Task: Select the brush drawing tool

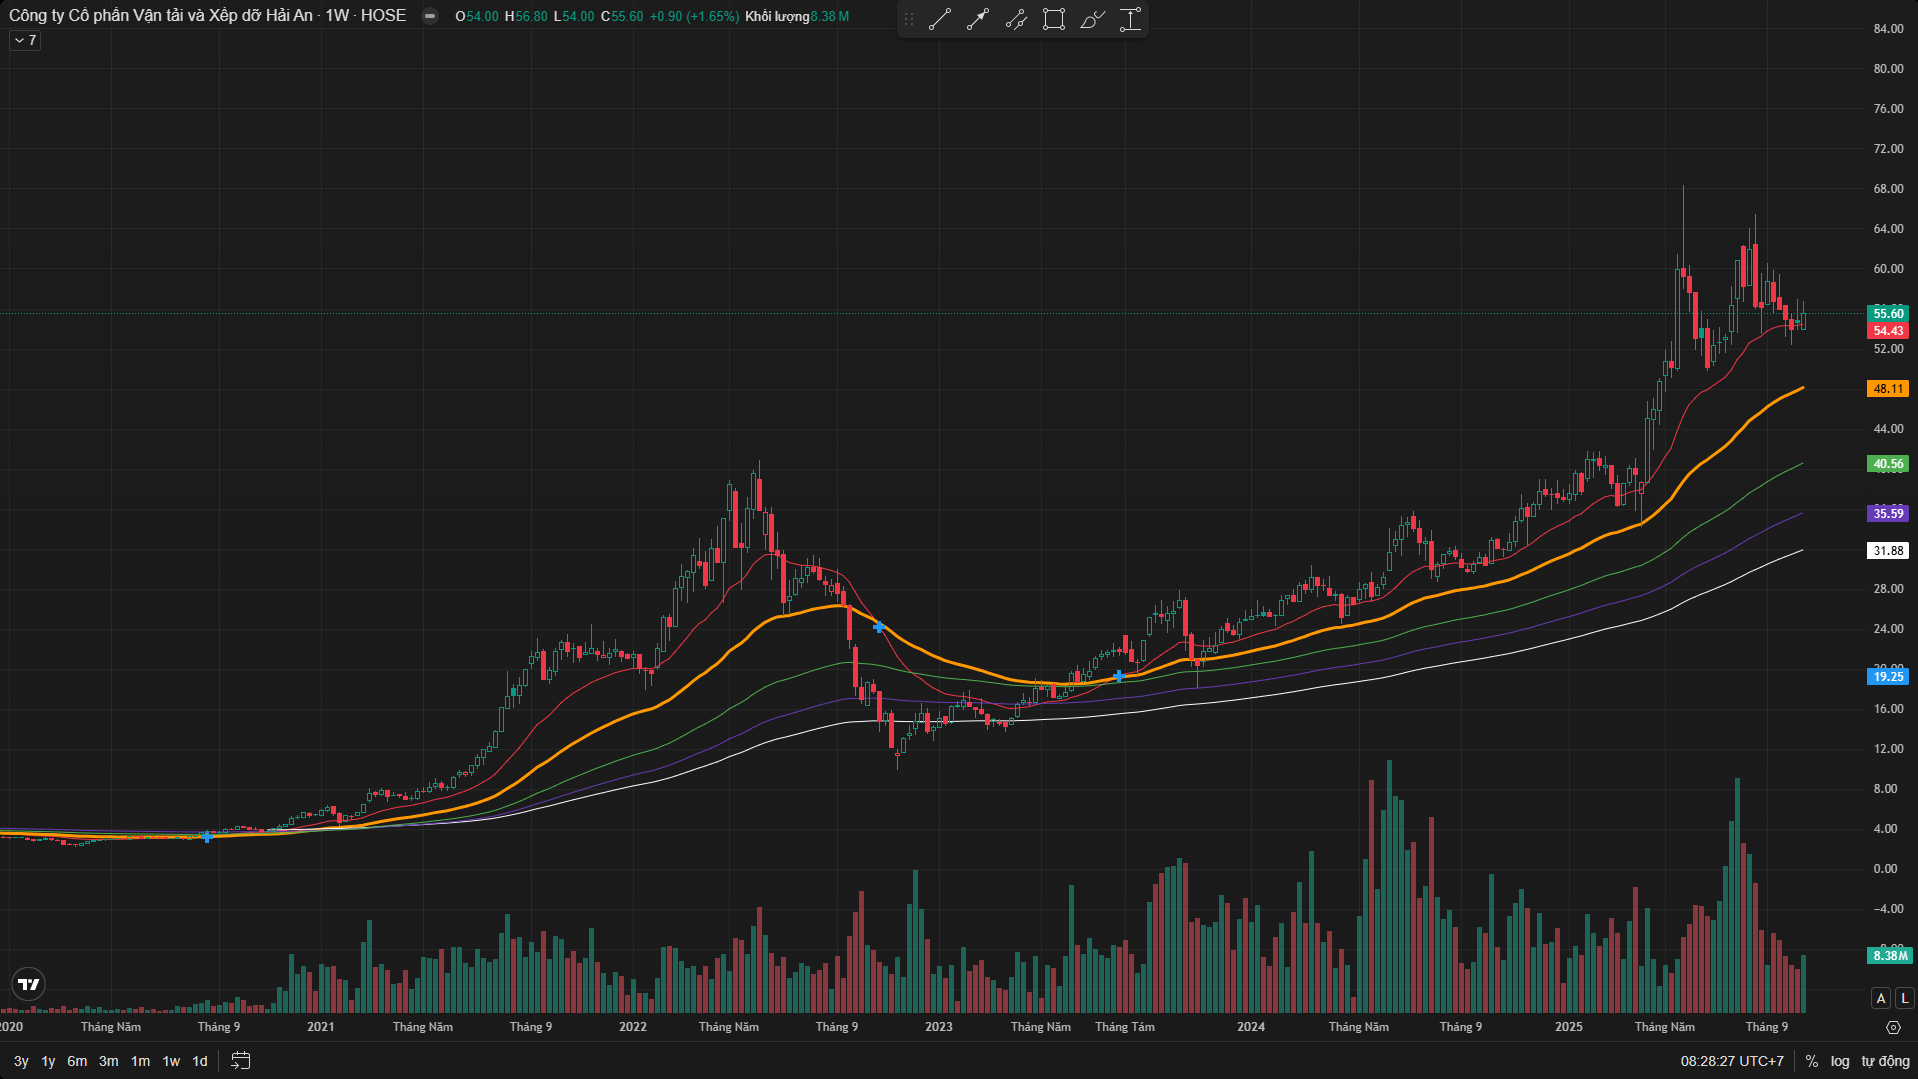Action: click(x=1092, y=19)
